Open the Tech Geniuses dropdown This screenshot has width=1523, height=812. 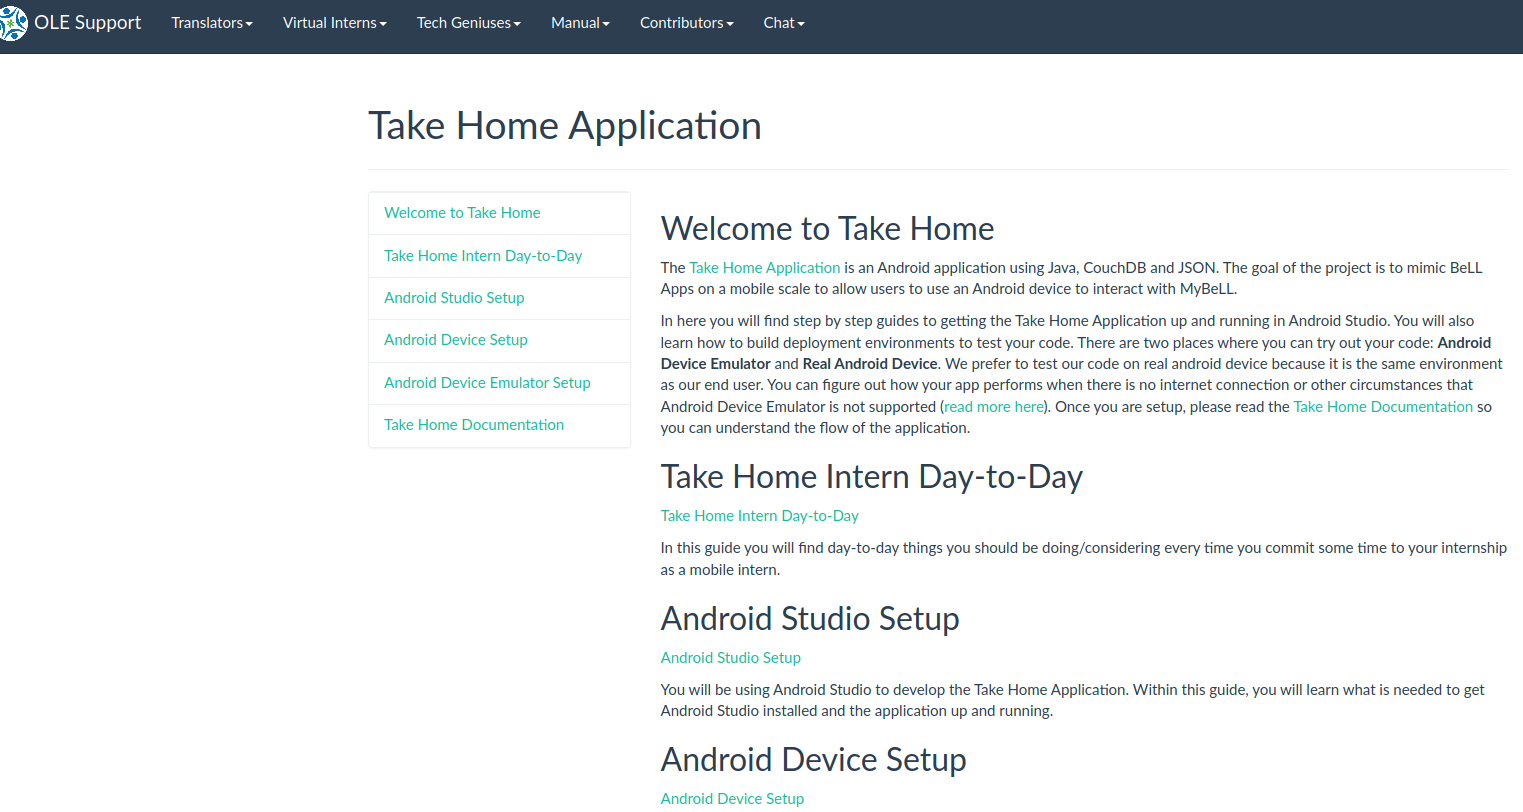click(x=469, y=23)
